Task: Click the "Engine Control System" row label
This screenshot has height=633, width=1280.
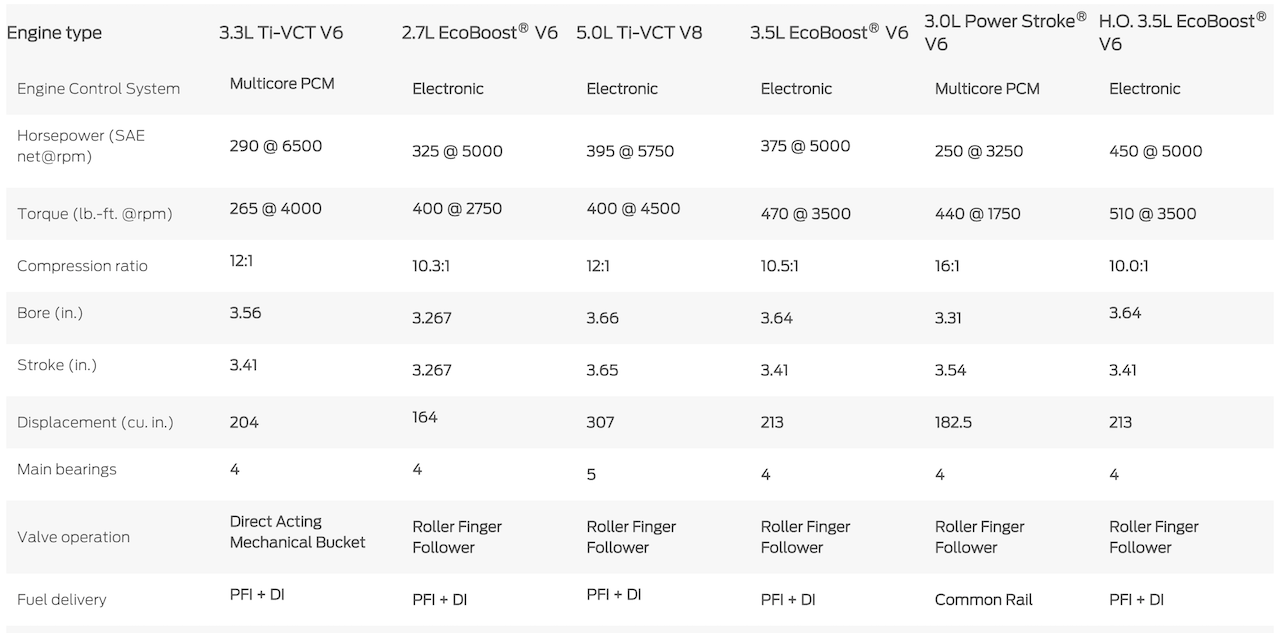Action: pyautogui.click(x=98, y=89)
